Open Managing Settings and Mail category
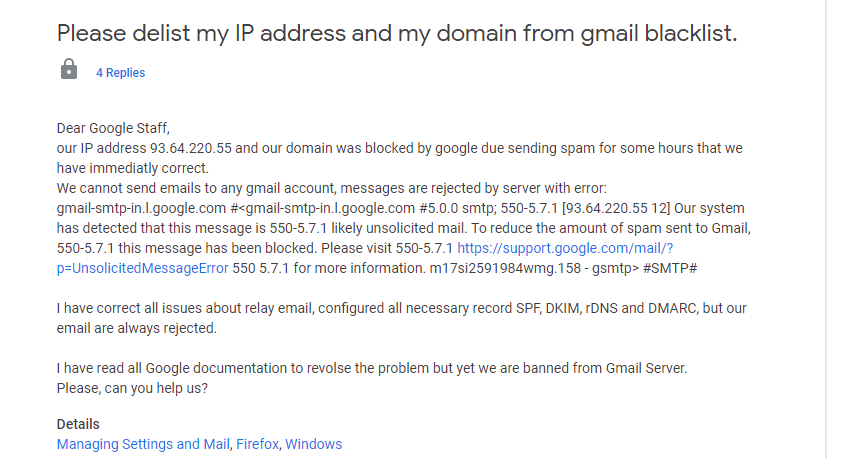 (143, 444)
